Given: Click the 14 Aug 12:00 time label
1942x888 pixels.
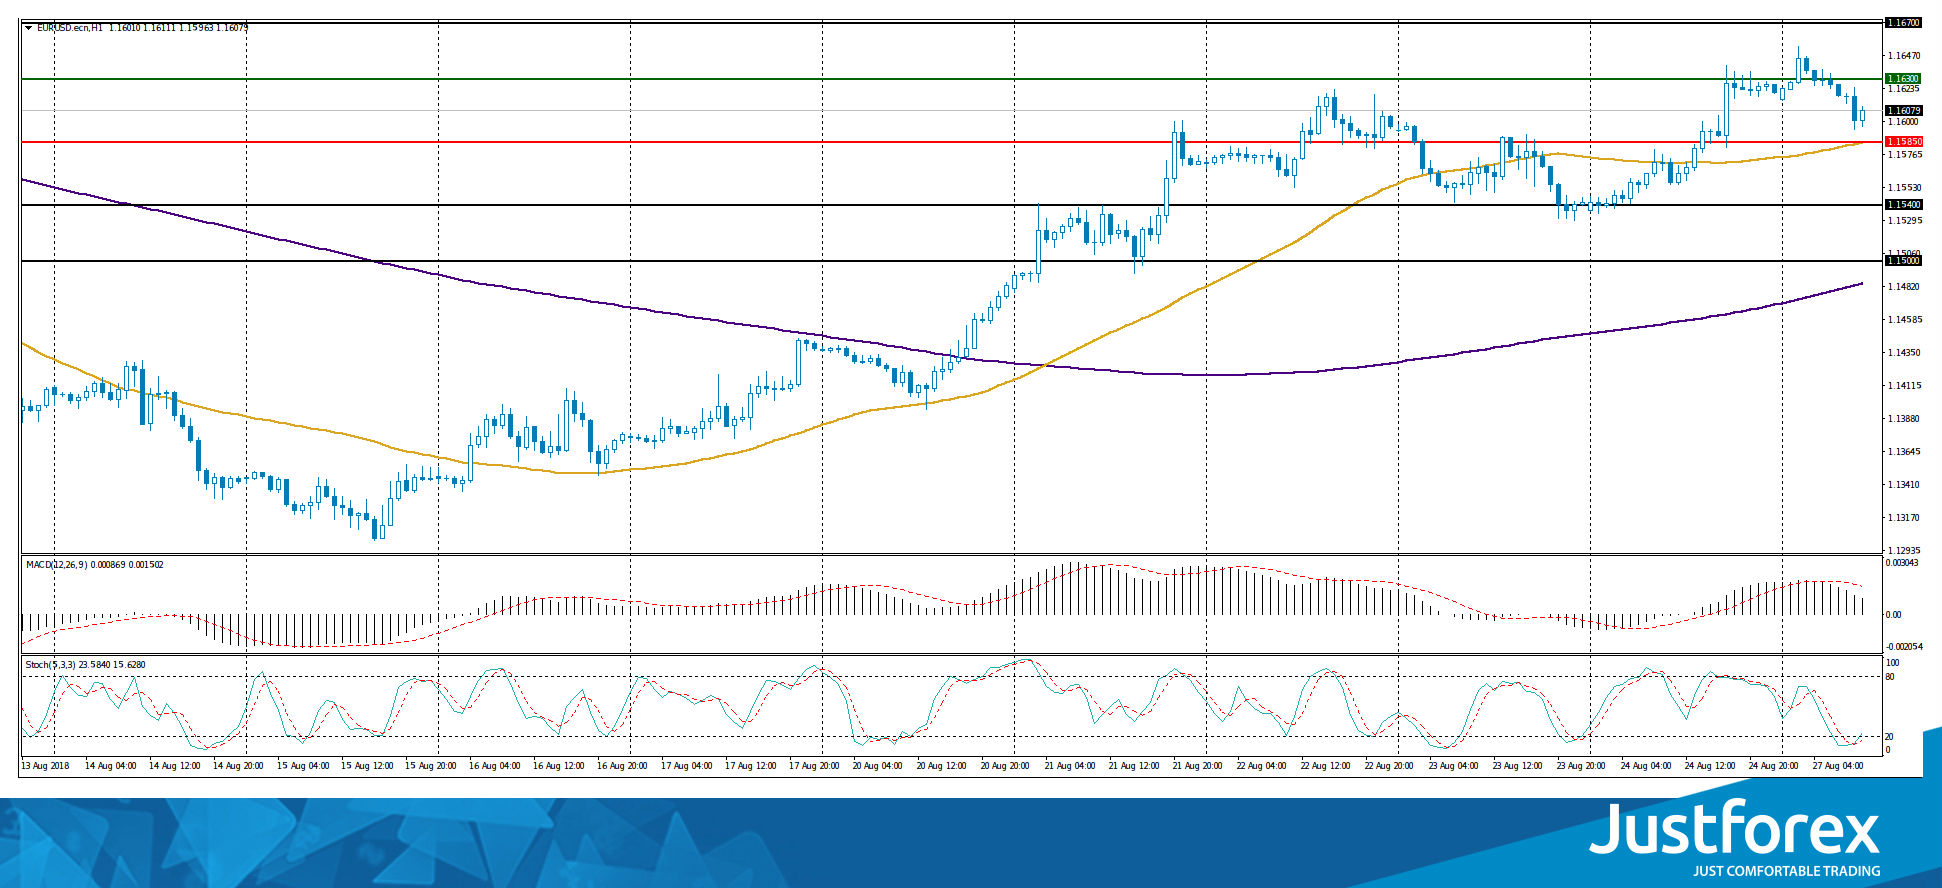Looking at the screenshot, I should tap(175, 766).
